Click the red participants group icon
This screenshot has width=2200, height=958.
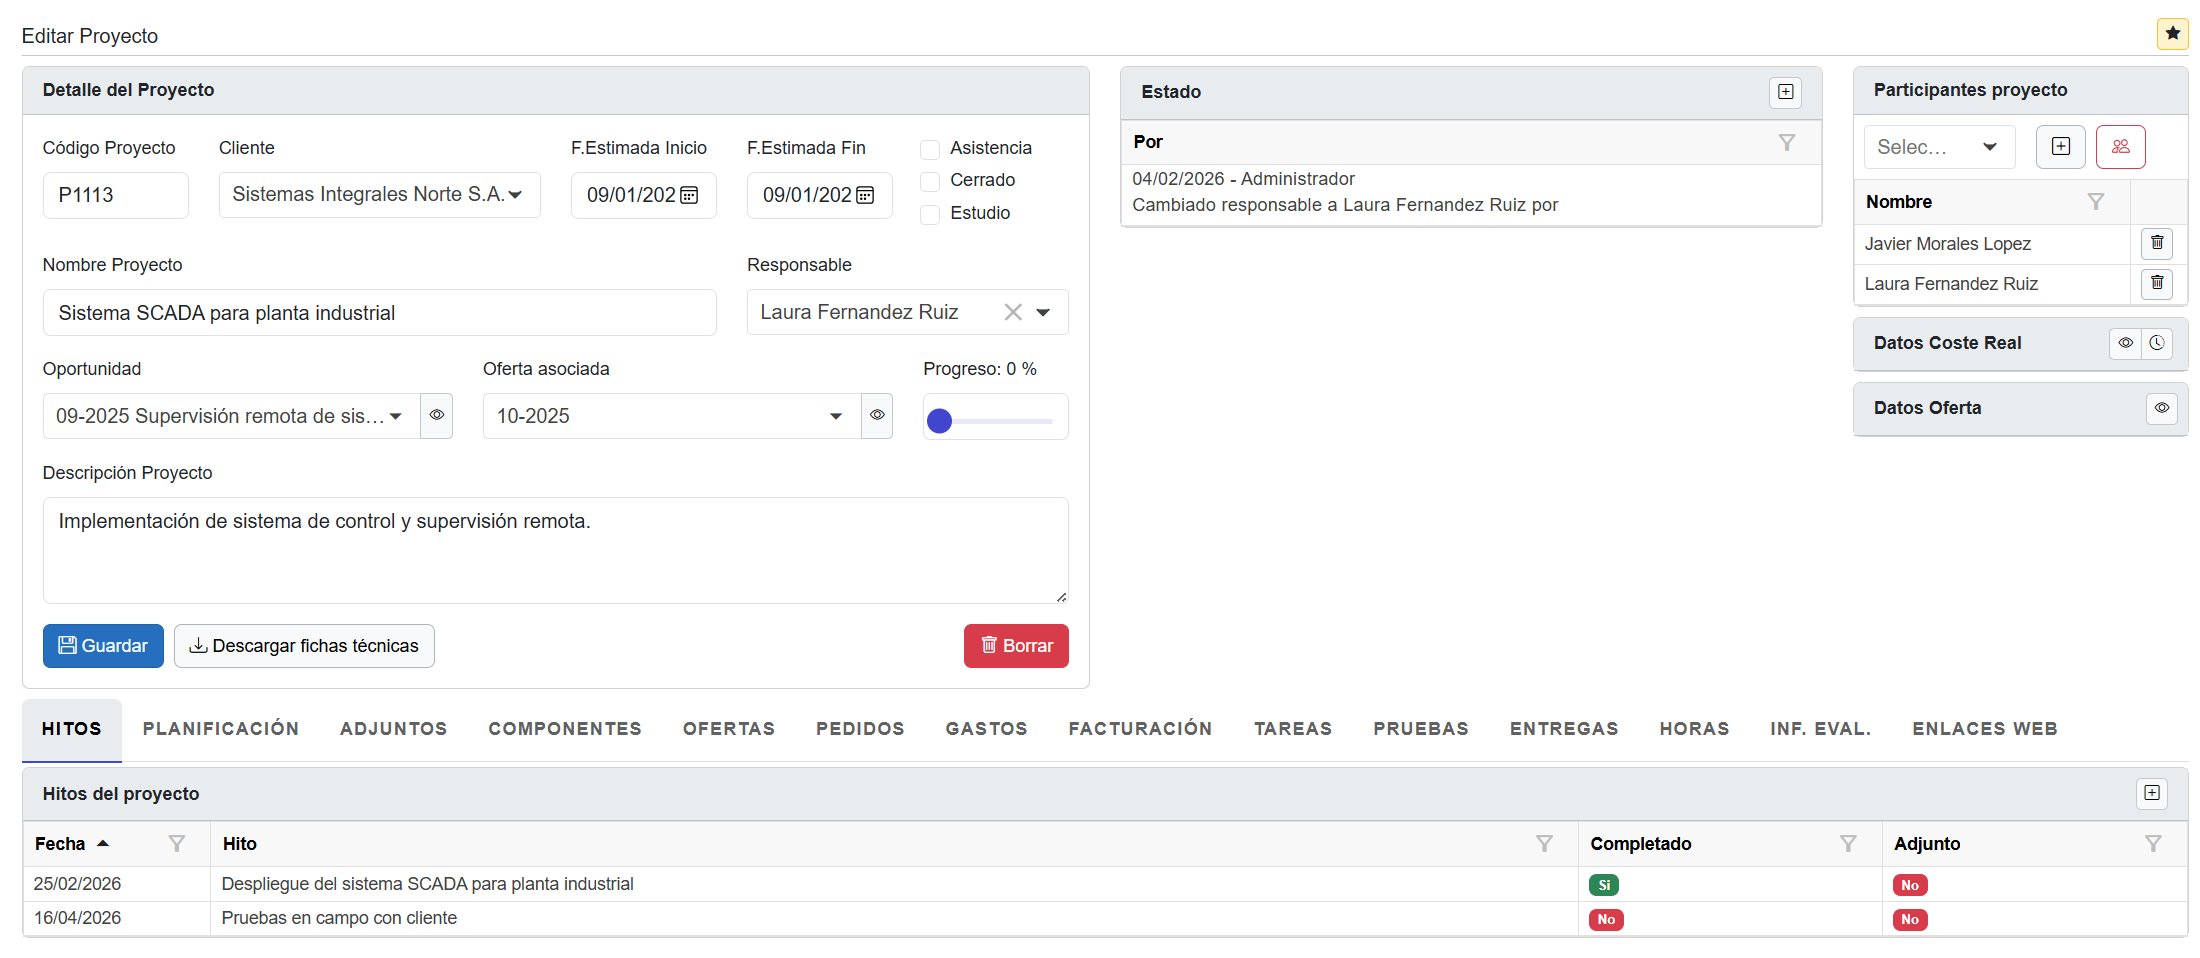(x=2120, y=147)
